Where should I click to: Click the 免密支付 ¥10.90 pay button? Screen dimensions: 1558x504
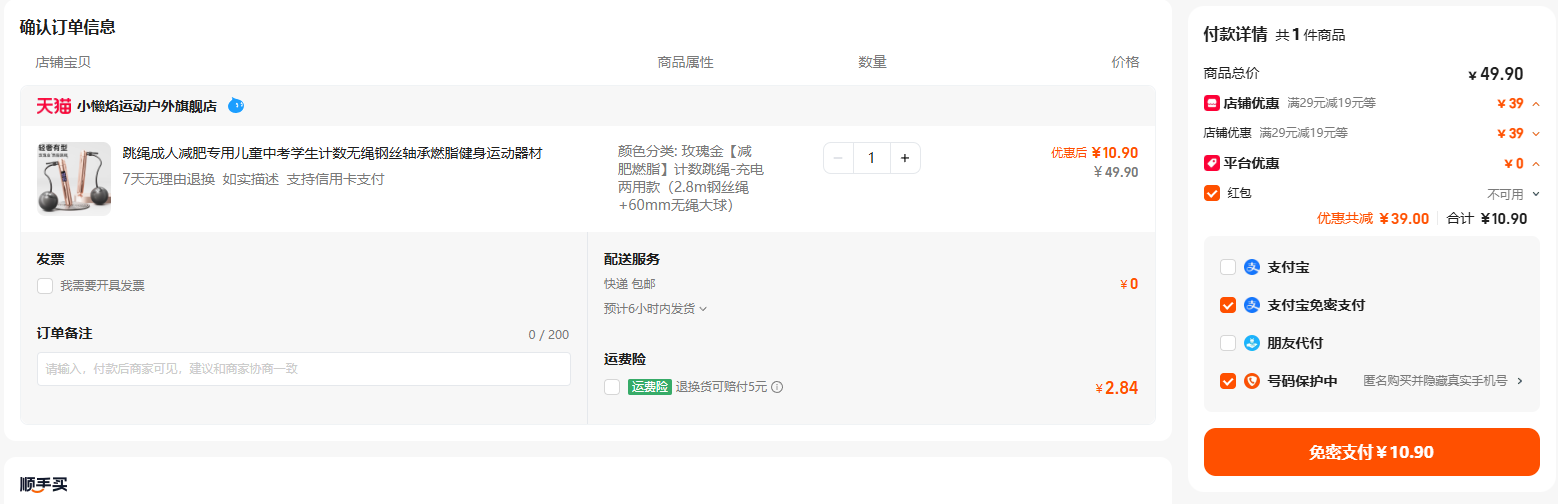tap(1371, 452)
